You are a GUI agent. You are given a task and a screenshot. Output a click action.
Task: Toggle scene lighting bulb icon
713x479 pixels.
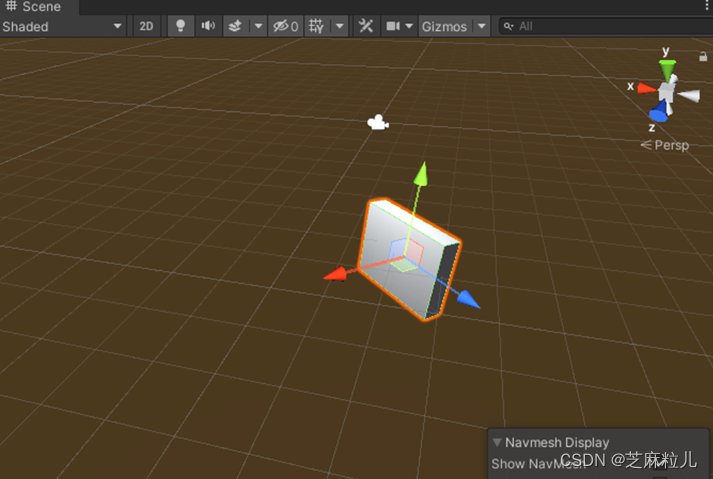(181, 26)
